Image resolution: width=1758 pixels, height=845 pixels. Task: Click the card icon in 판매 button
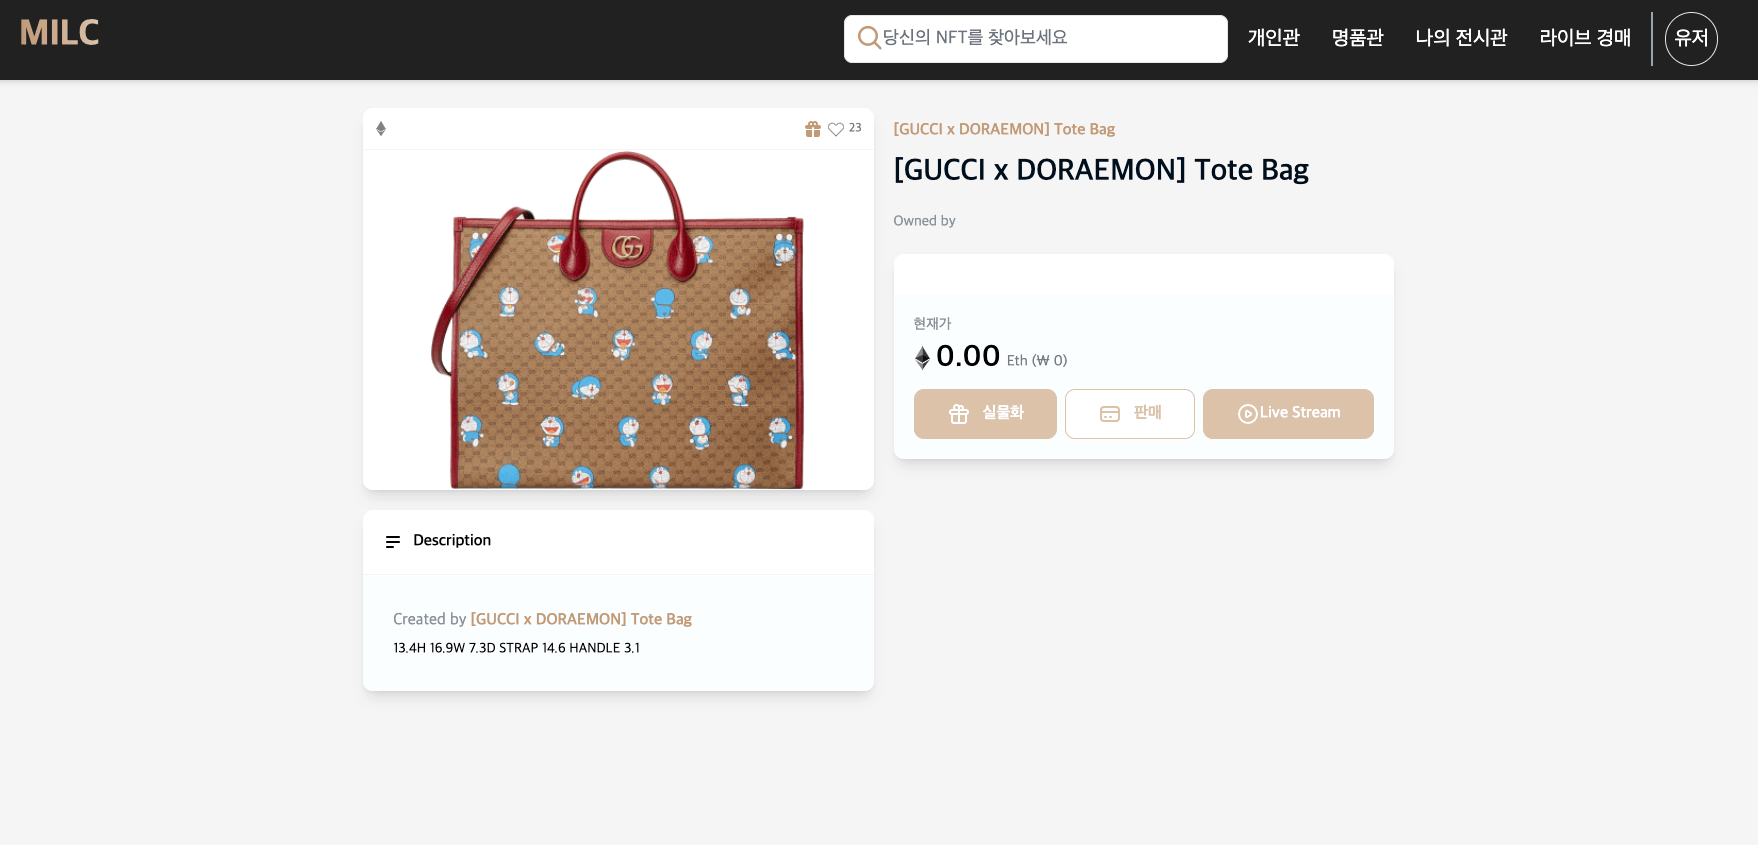(x=1110, y=414)
